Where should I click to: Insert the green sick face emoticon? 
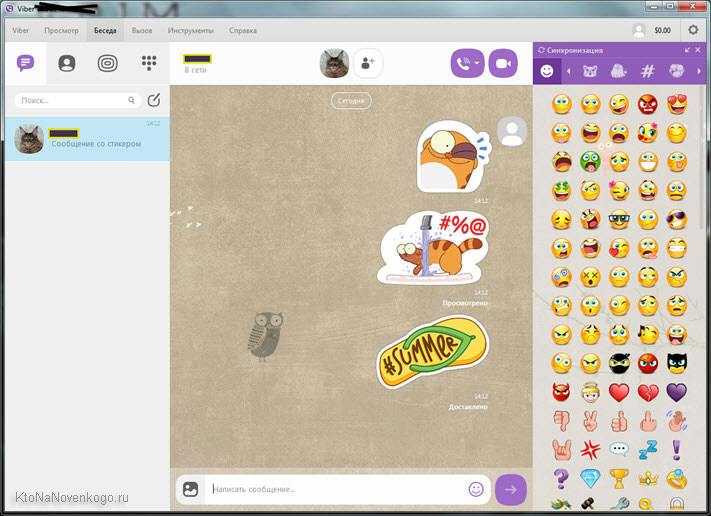590,162
